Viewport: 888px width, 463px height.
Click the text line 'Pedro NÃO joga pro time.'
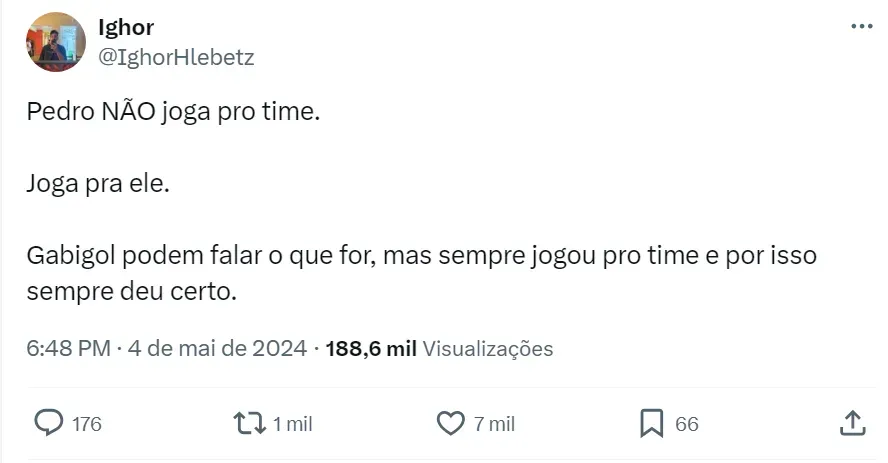pos(174,112)
